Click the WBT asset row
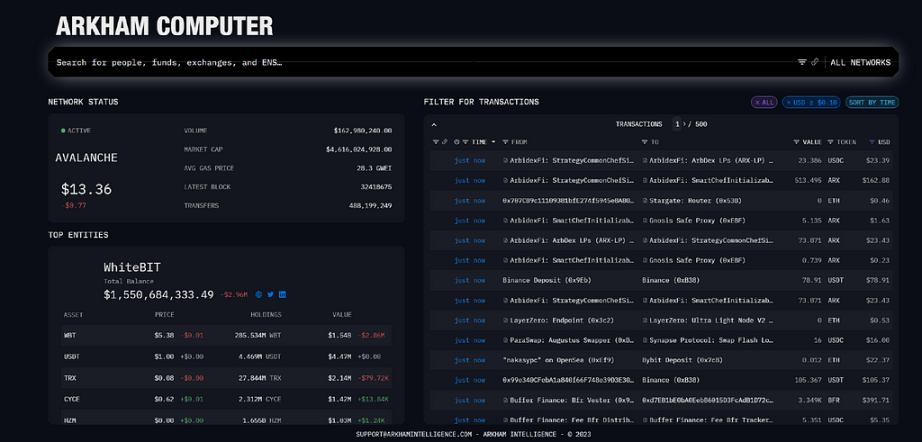The width and height of the screenshot is (922, 442). (x=226, y=336)
